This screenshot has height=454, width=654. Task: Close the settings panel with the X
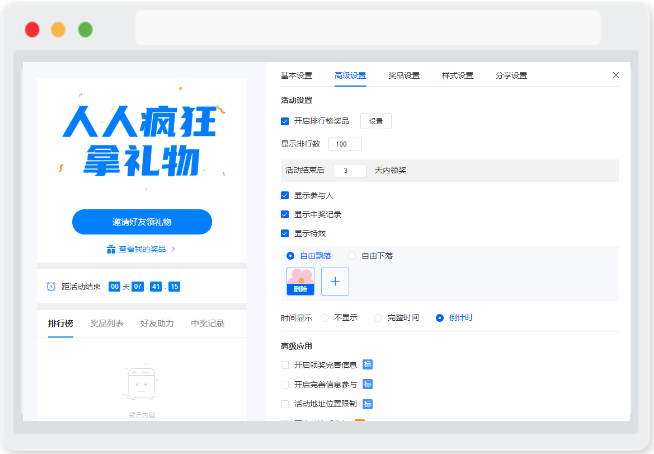616,75
